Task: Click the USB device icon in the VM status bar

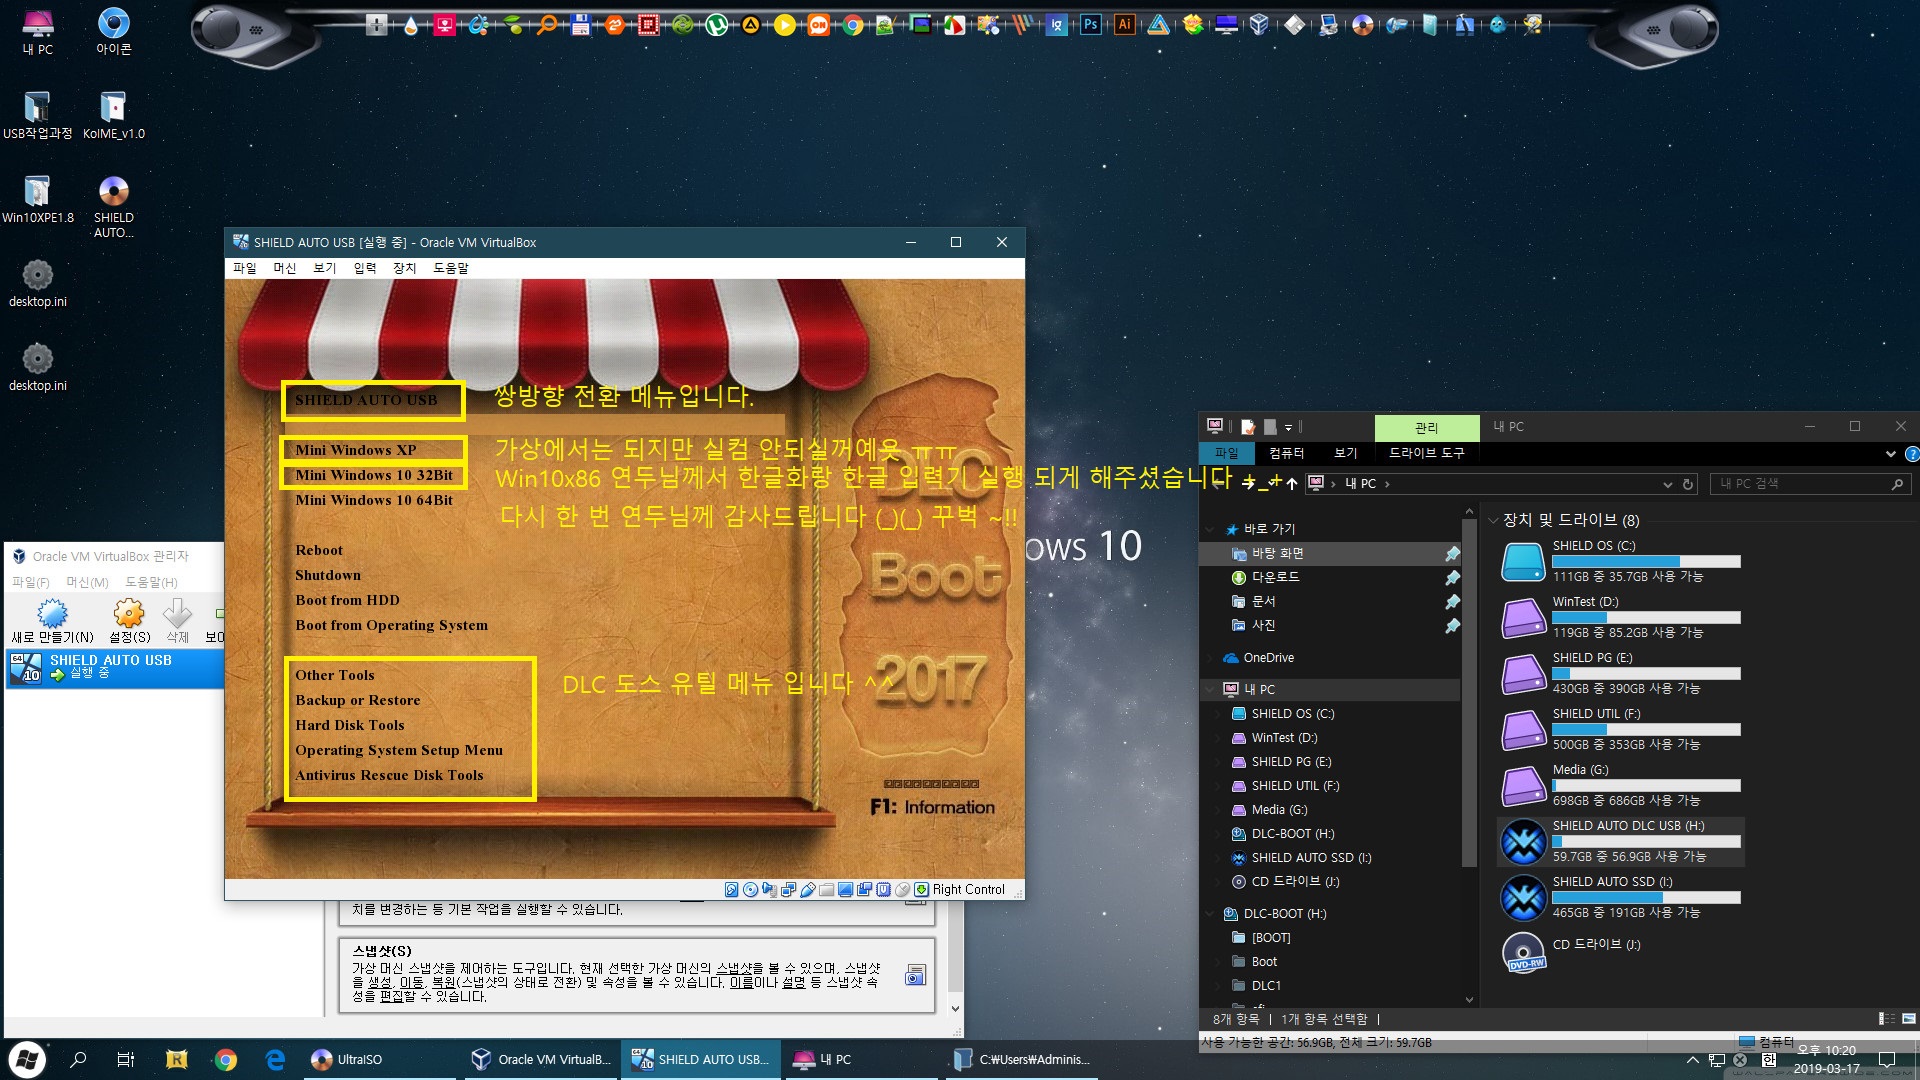Action: (x=808, y=889)
